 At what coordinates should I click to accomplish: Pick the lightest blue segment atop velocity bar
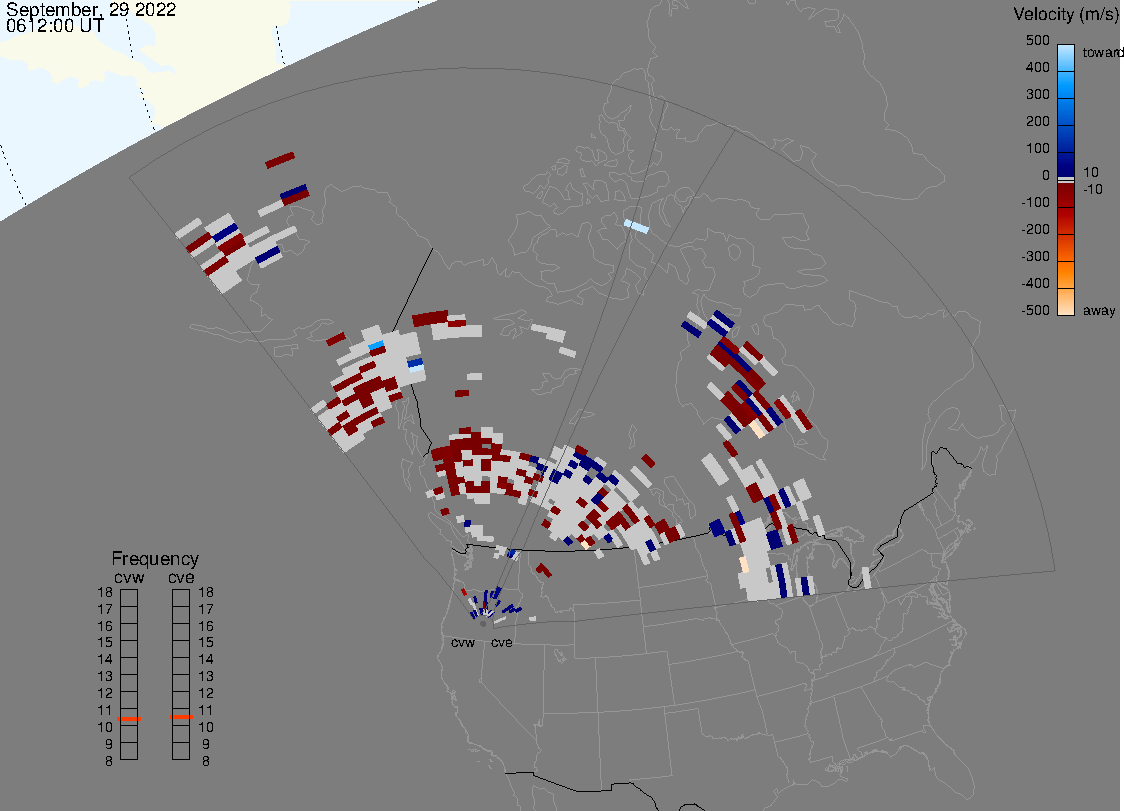(1066, 58)
